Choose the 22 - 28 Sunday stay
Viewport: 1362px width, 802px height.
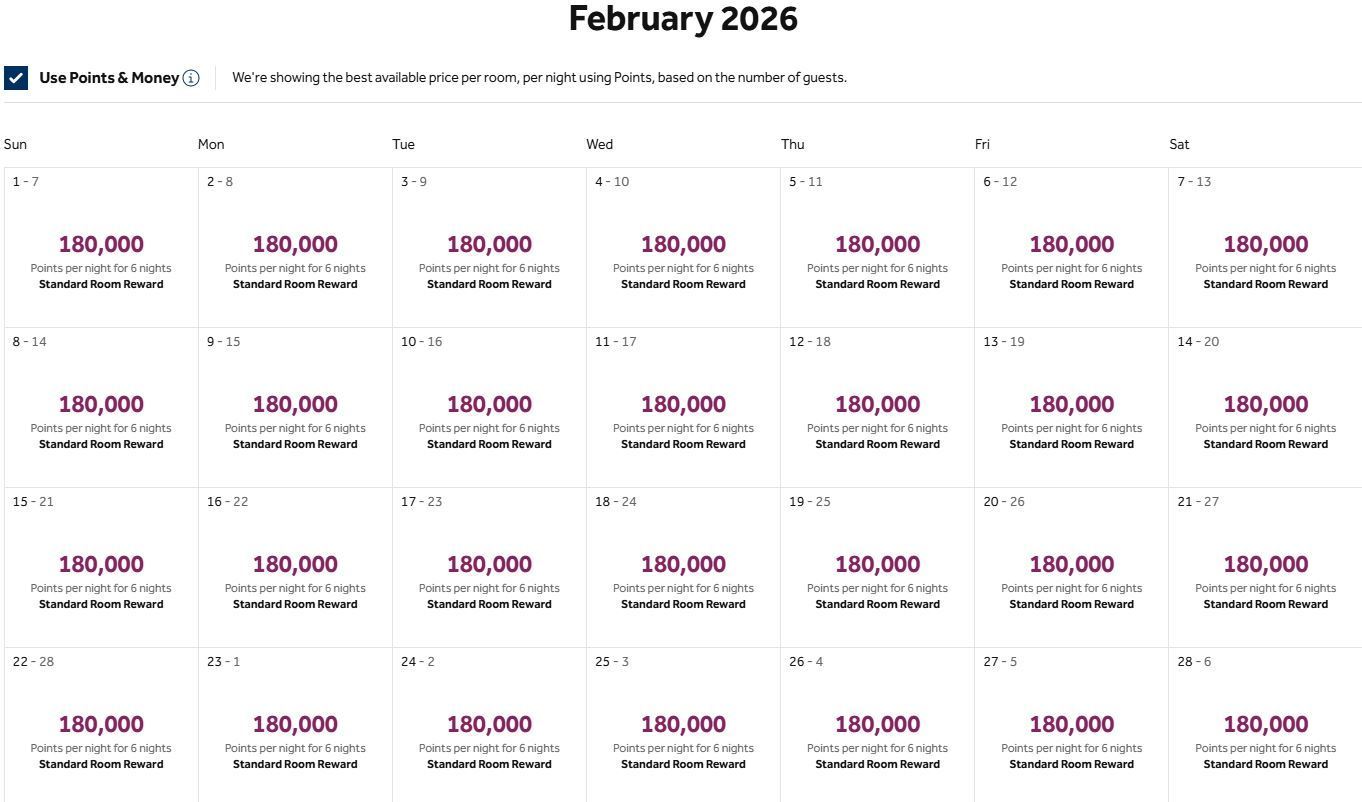[x=101, y=725]
